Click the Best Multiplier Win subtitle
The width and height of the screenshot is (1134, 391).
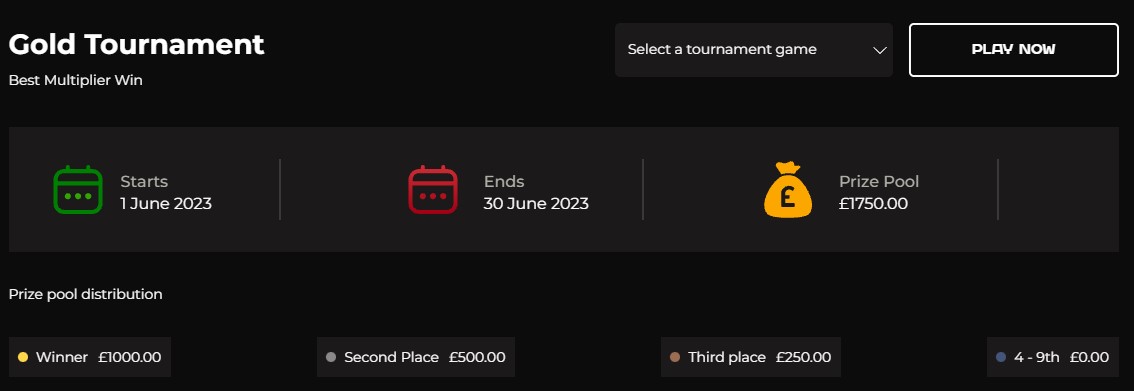tap(75, 80)
